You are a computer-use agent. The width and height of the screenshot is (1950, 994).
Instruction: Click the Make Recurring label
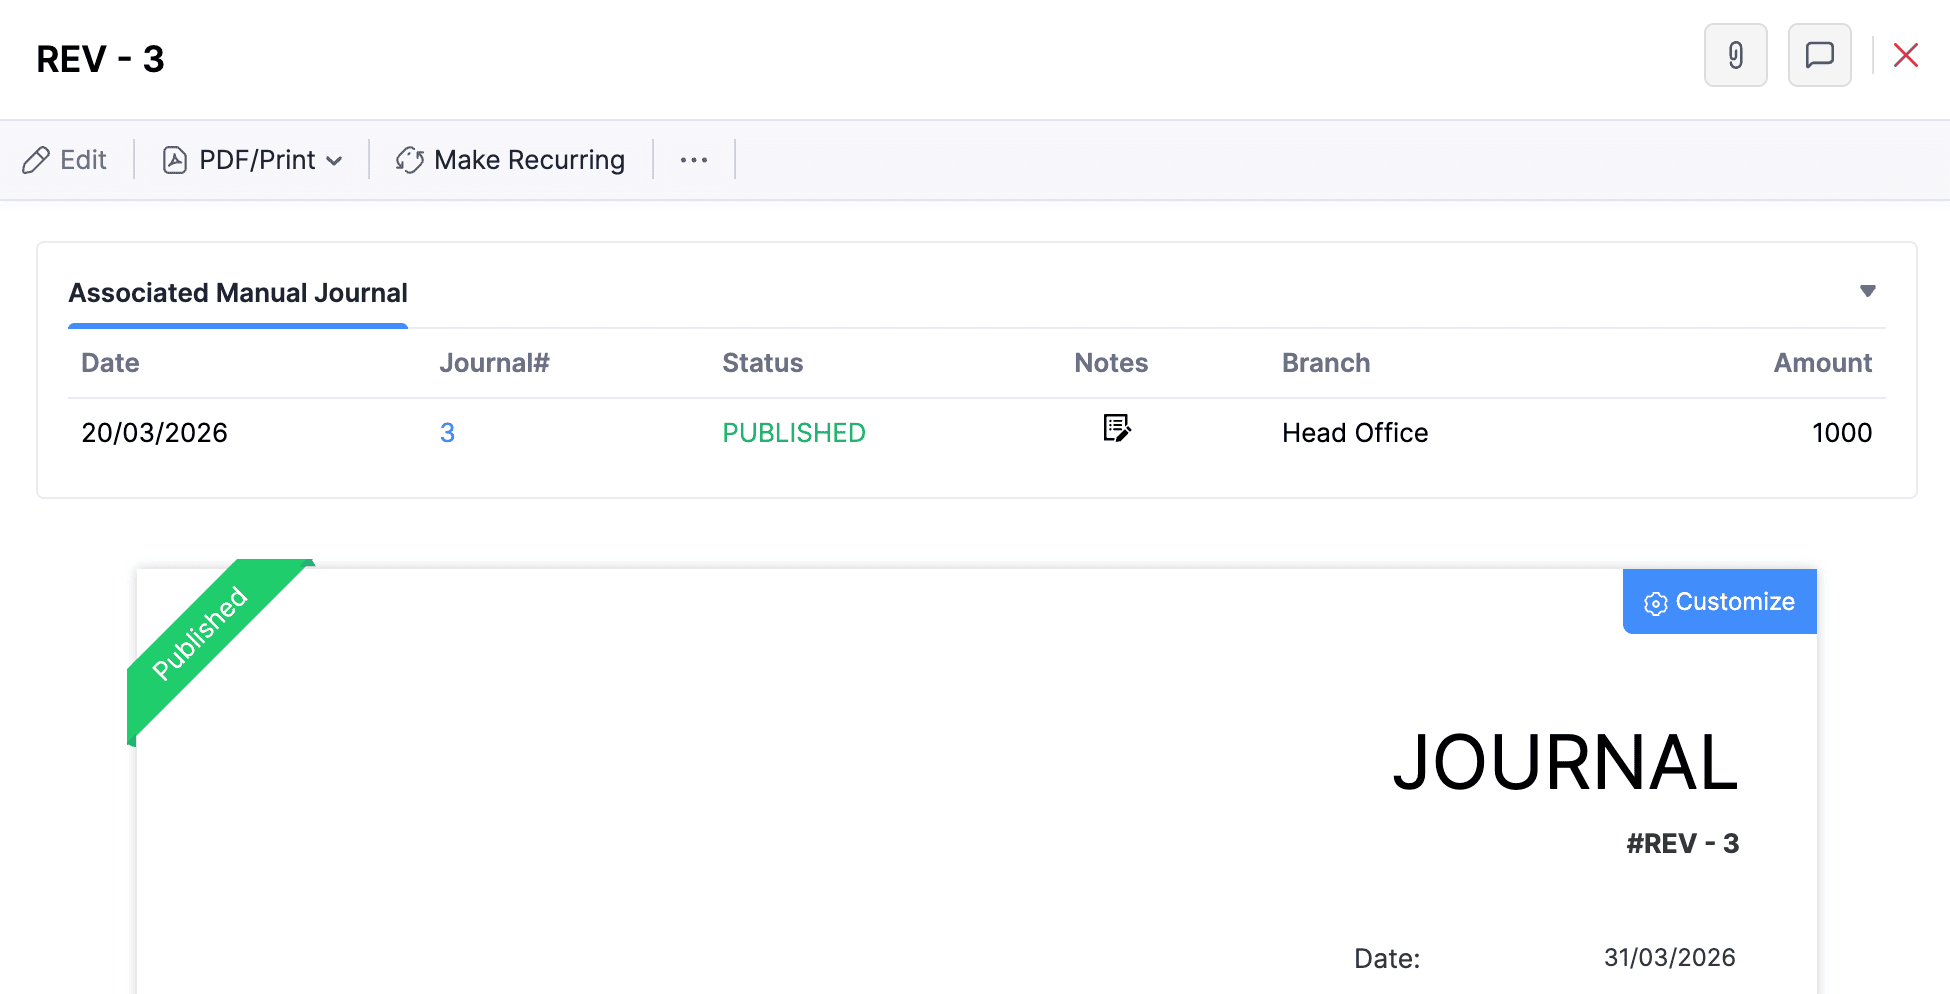[x=529, y=160]
